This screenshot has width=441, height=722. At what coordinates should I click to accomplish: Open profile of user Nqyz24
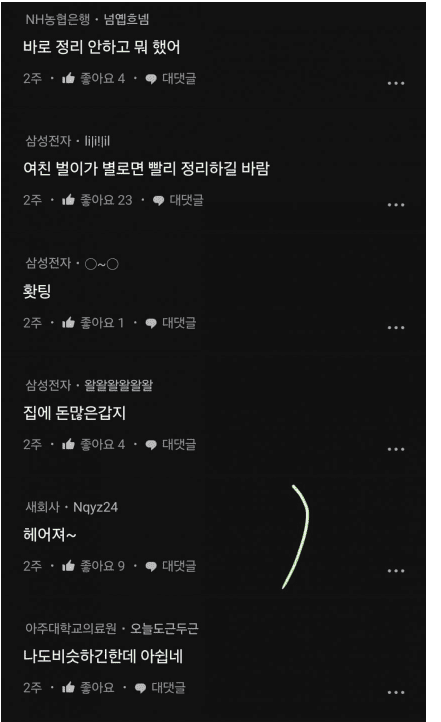point(95,507)
